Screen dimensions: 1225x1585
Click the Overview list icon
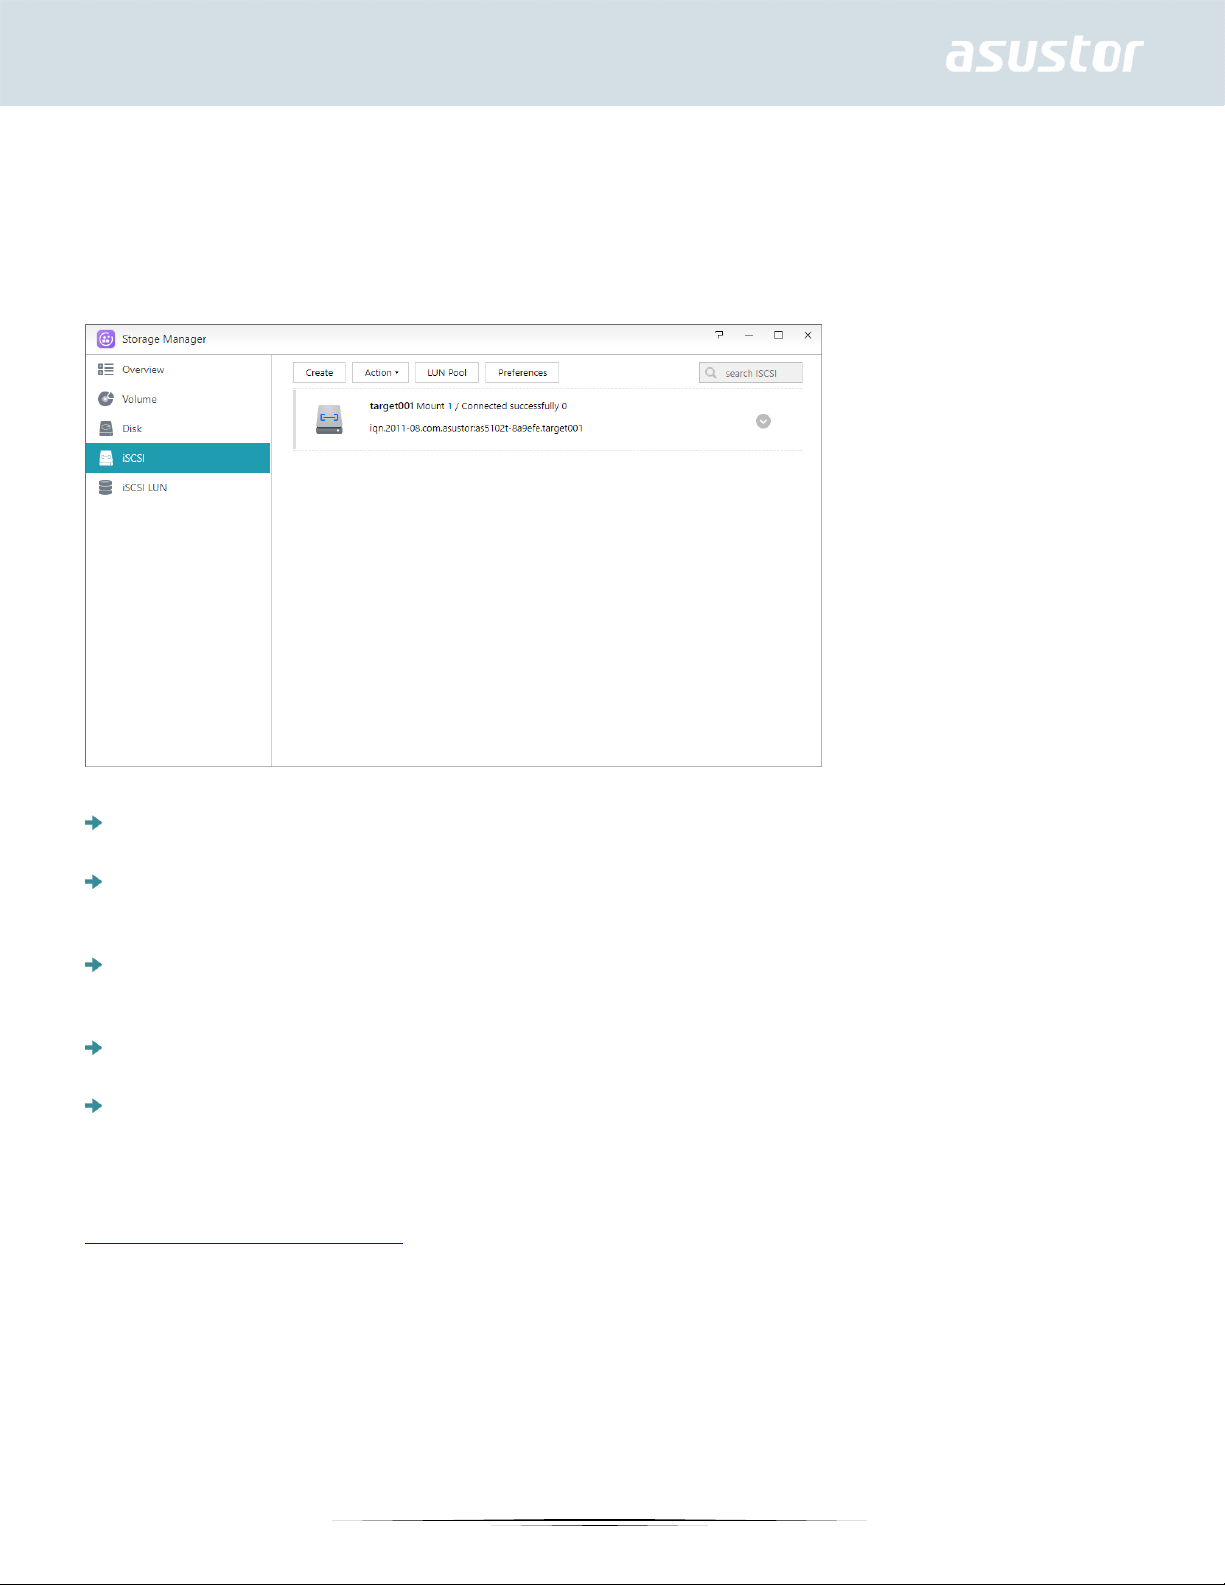(106, 369)
